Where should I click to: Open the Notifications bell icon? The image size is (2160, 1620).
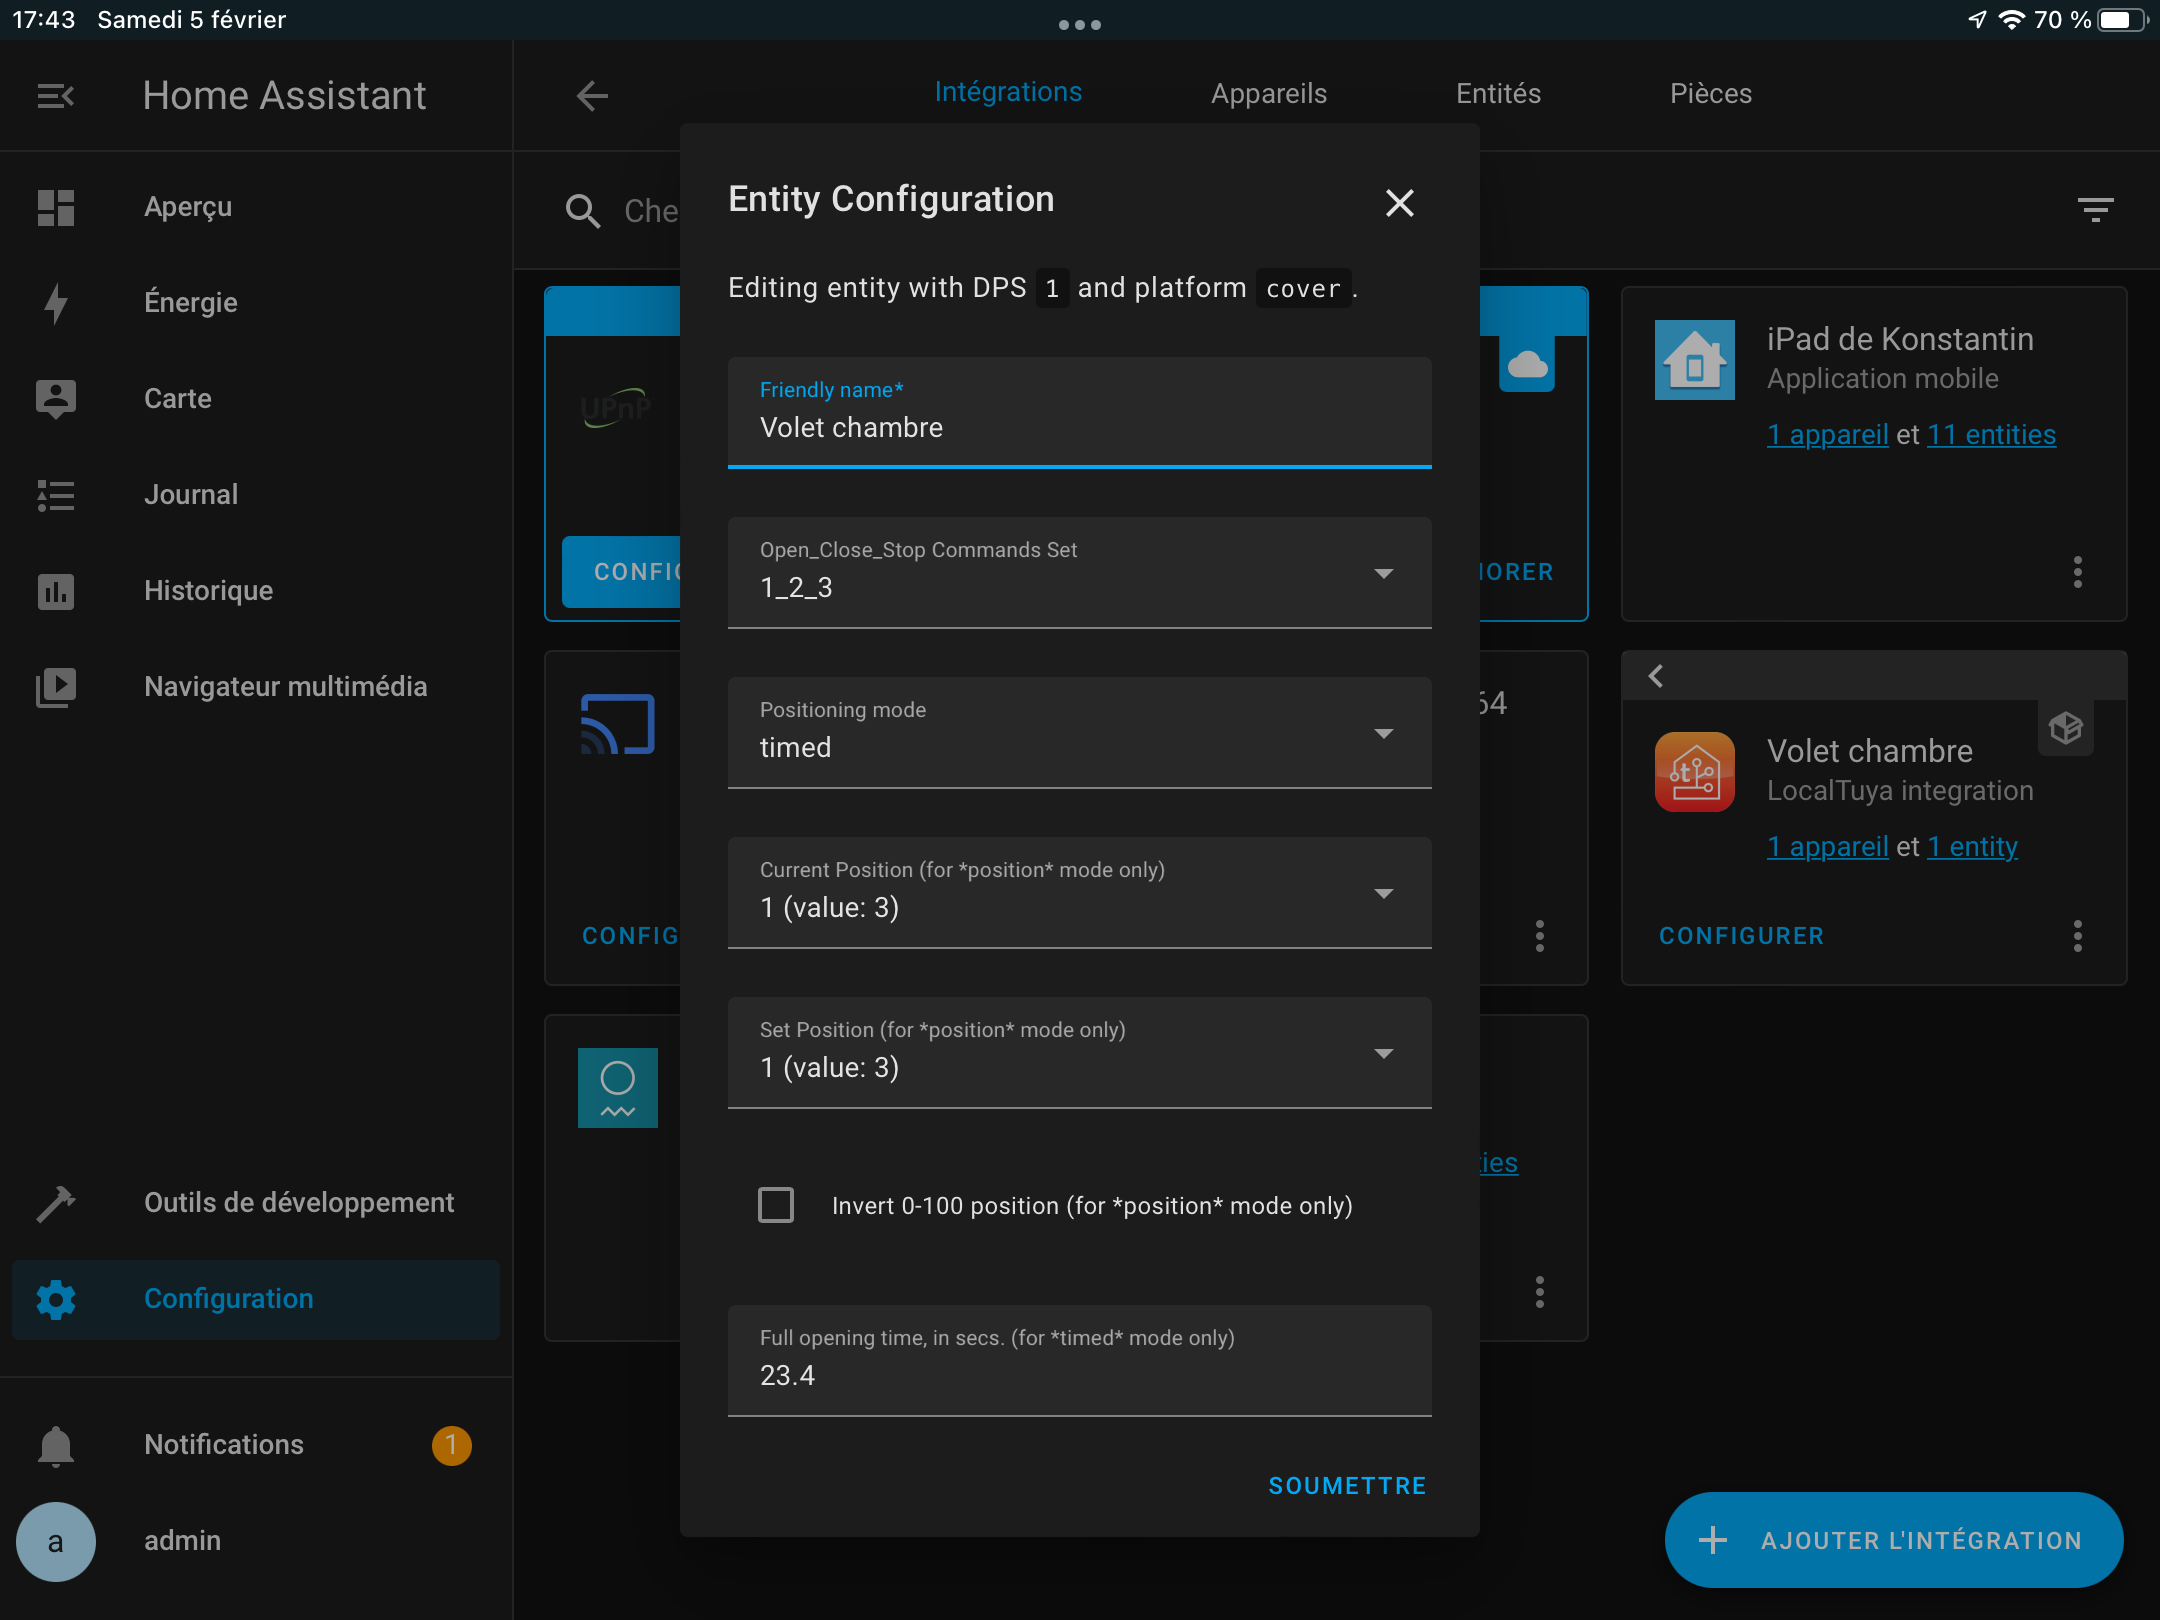(56, 1445)
